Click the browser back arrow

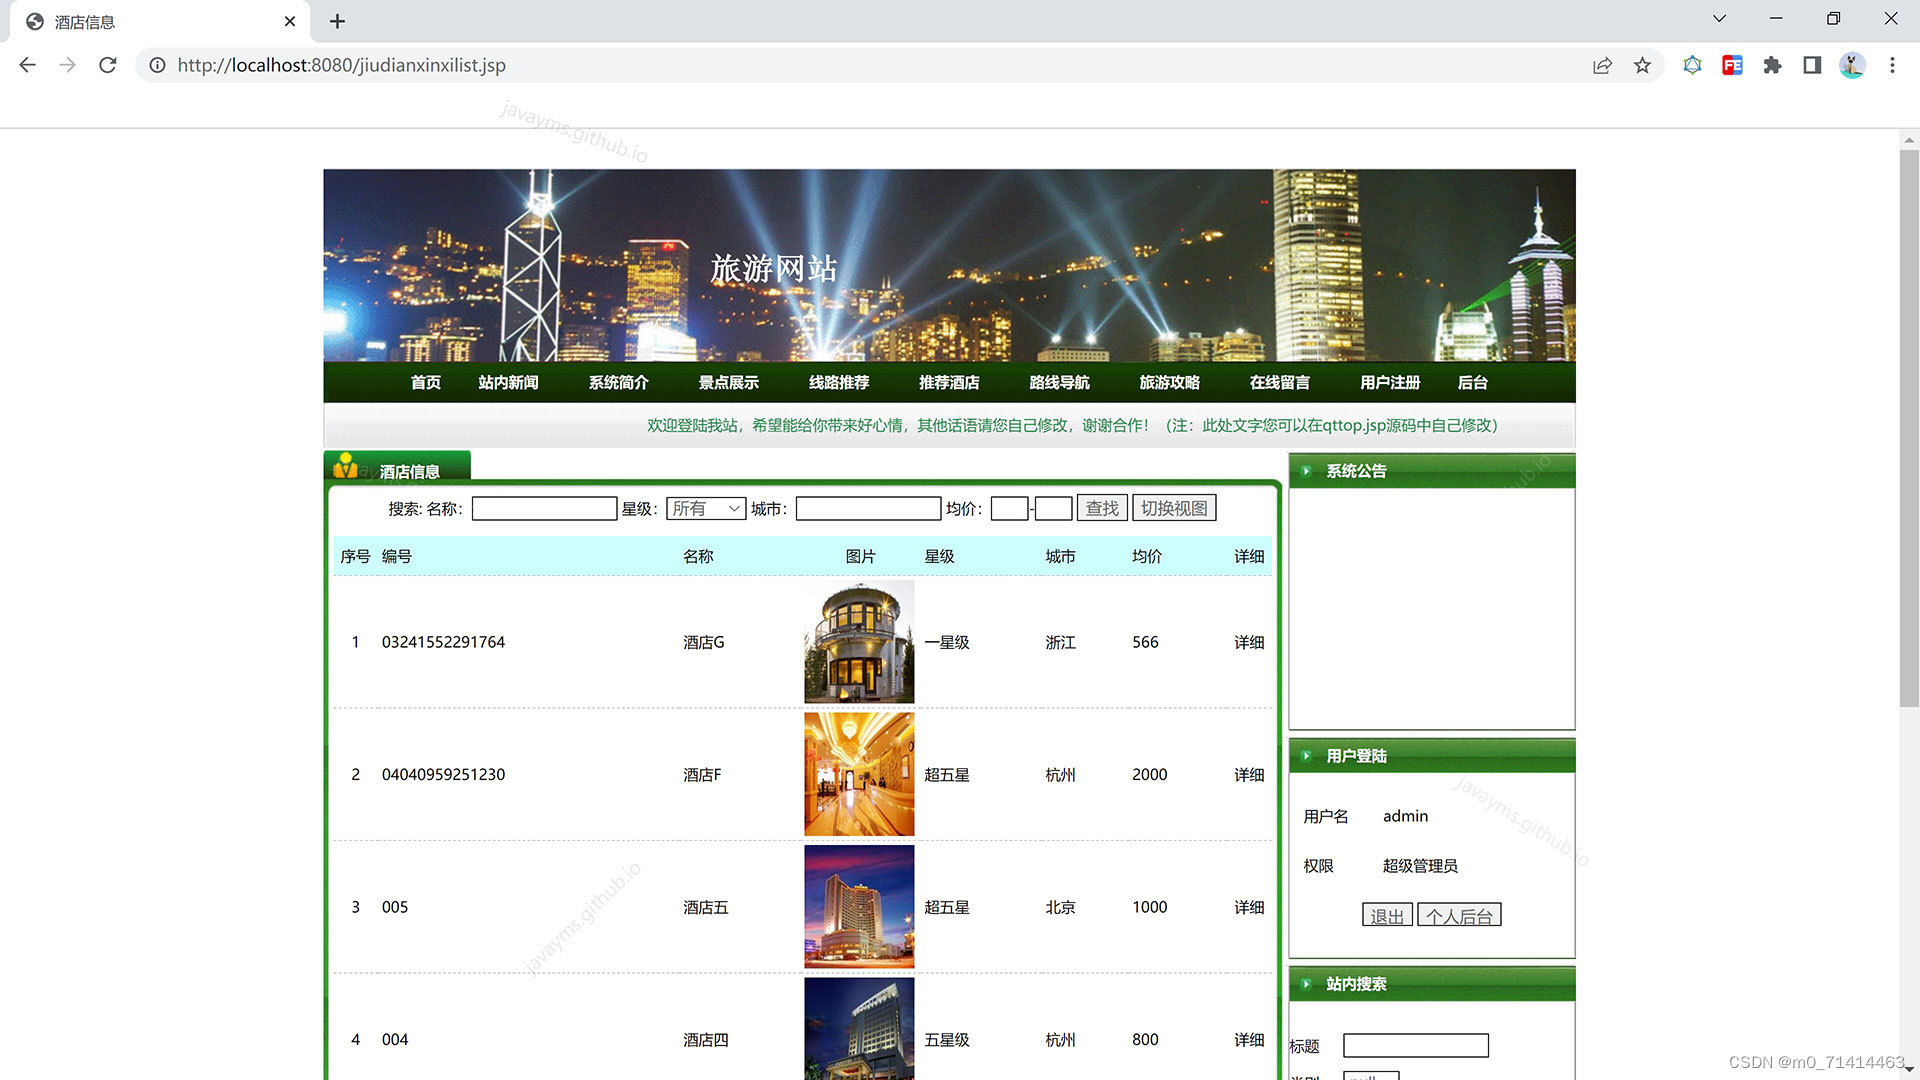[27, 65]
